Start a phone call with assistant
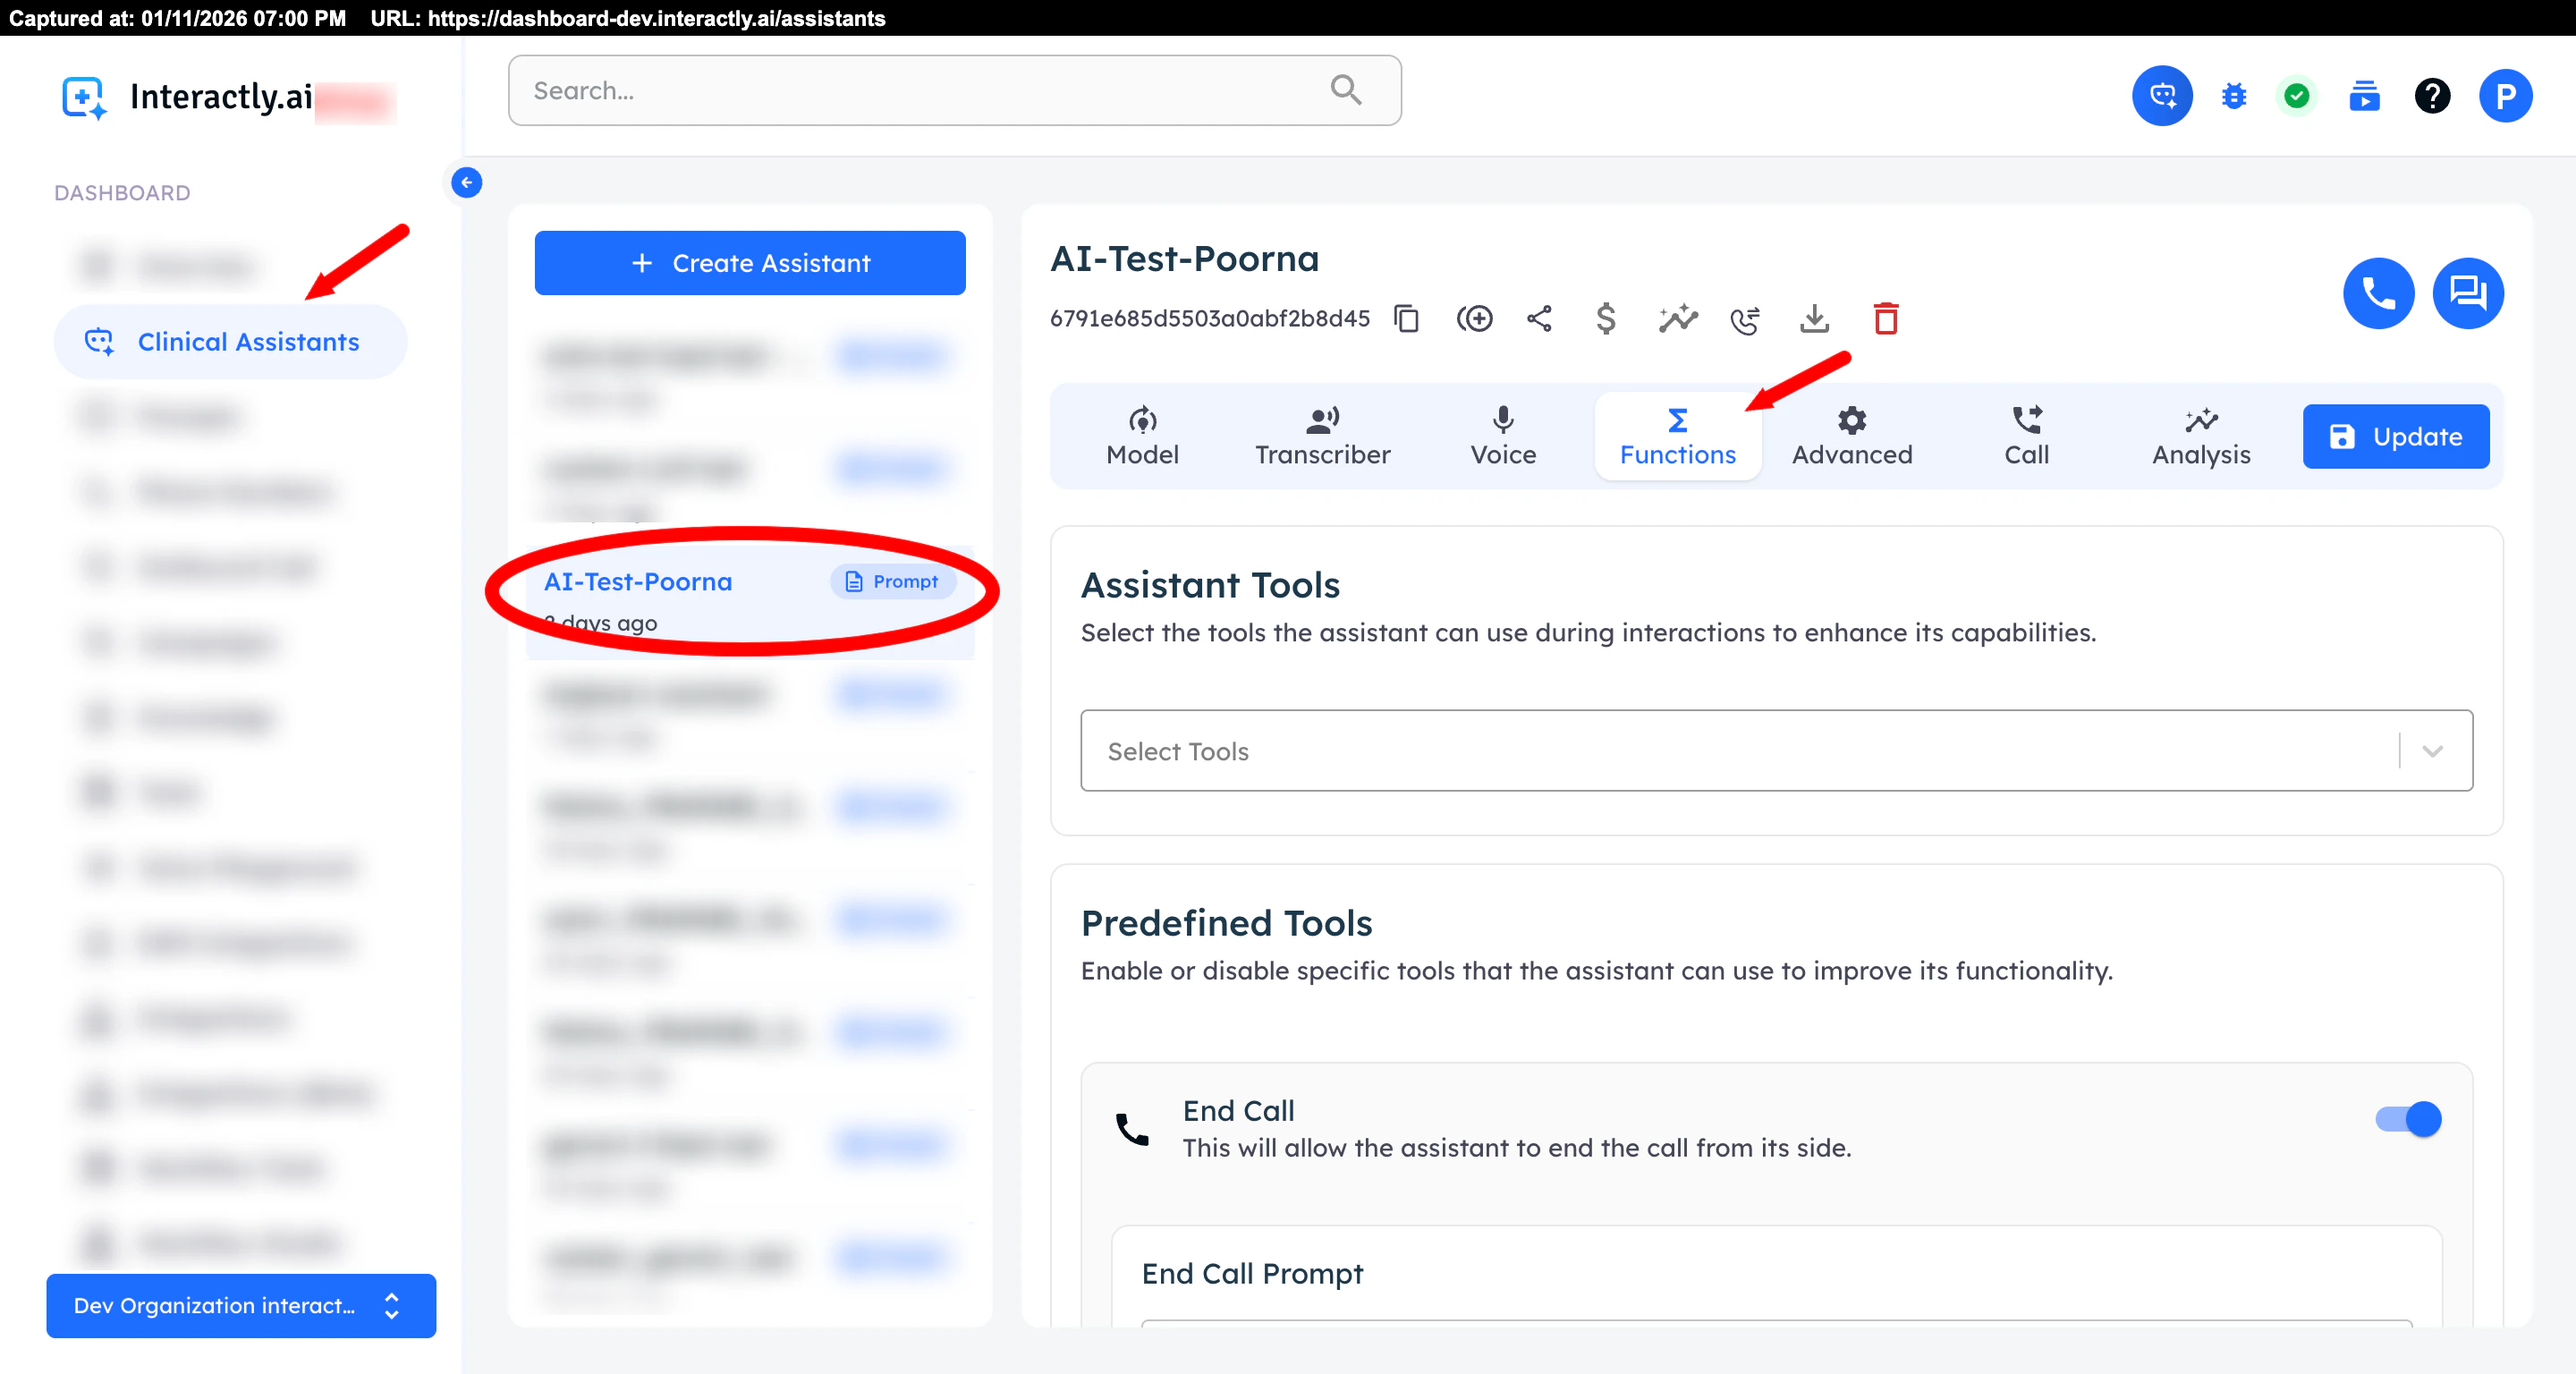 pyautogui.click(x=2378, y=293)
